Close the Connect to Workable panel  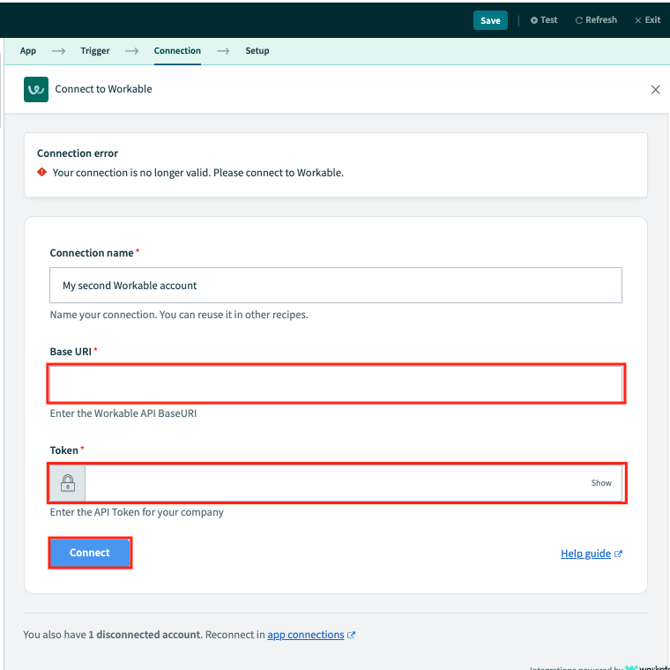click(655, 90)
